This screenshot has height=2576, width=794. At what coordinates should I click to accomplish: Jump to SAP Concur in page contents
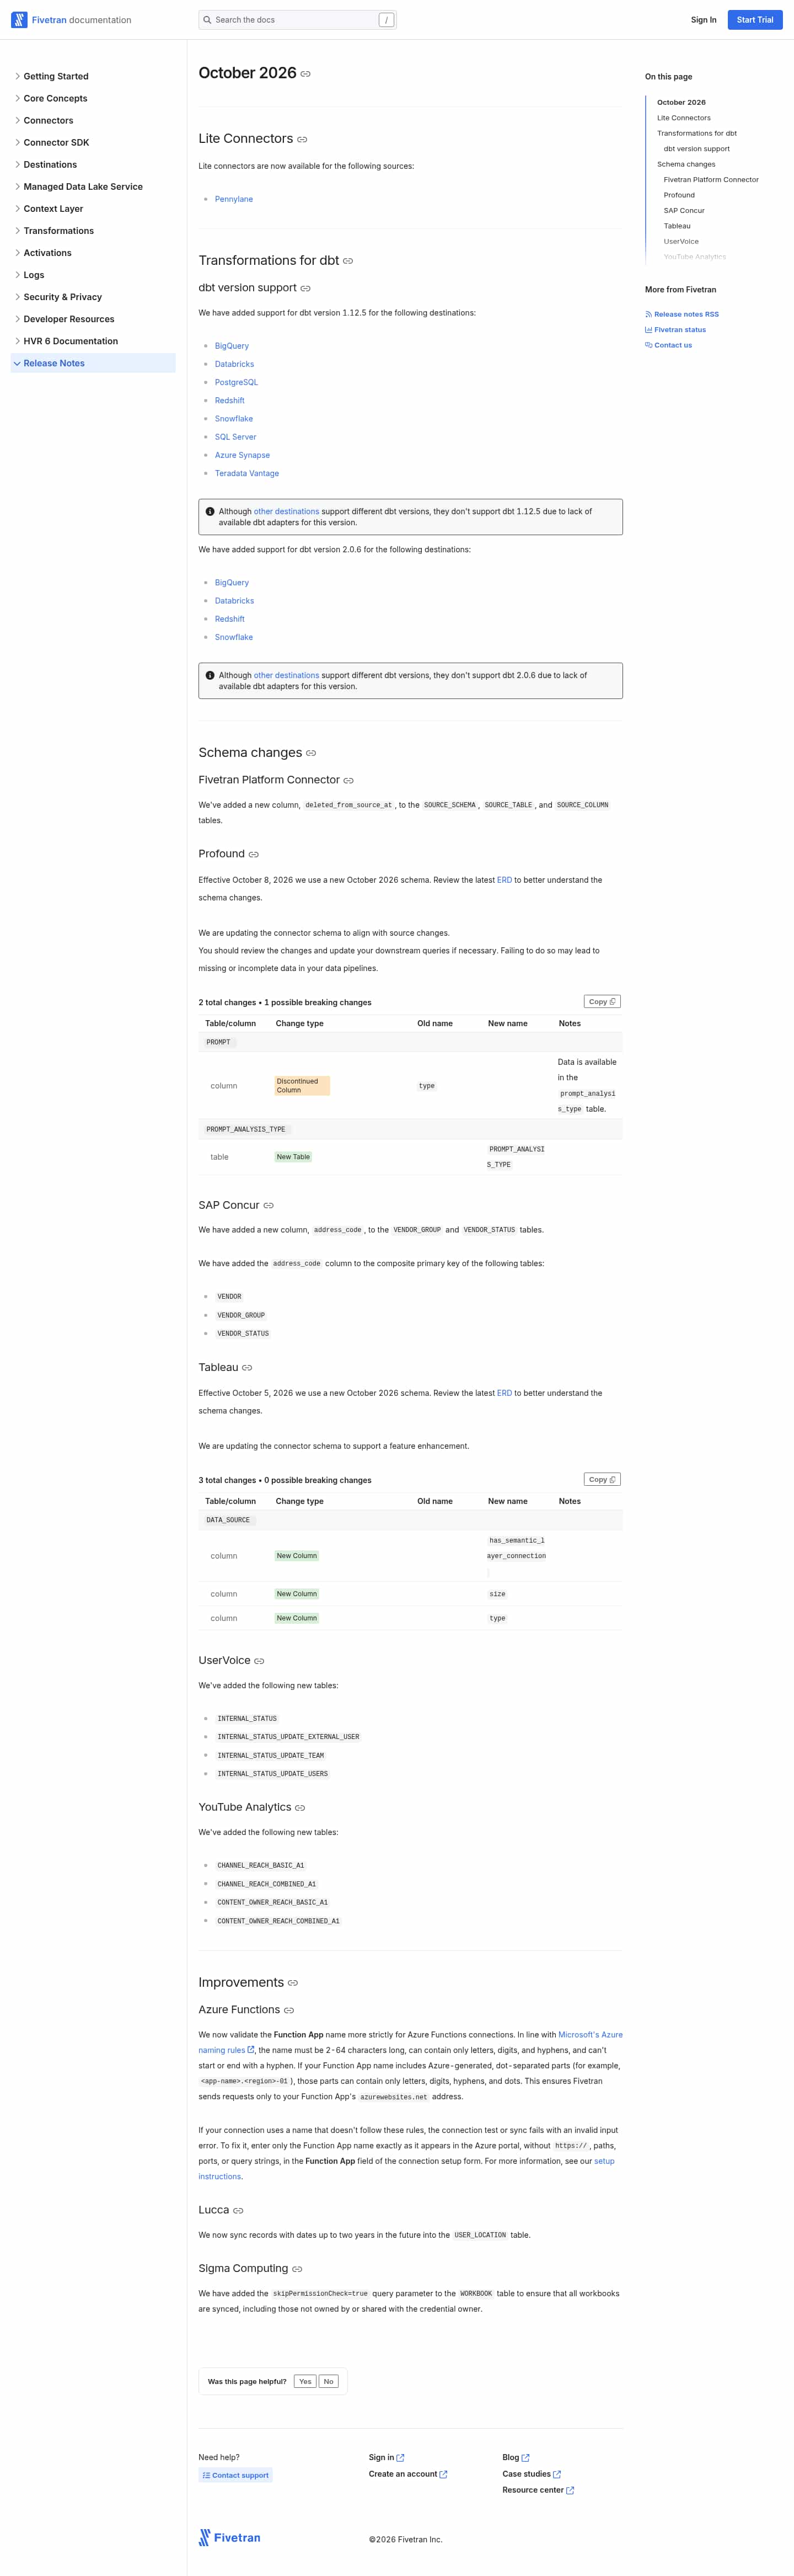coord(684,211)
